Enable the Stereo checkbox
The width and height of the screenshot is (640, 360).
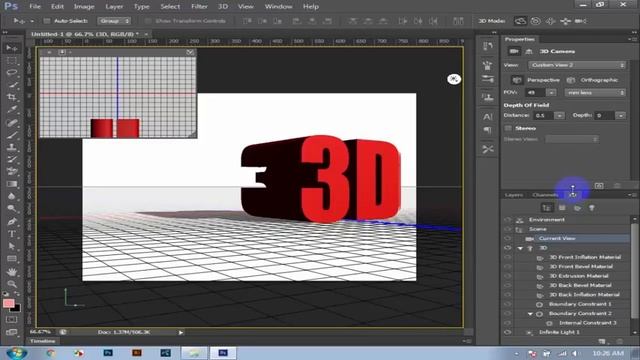pos(508,128)
